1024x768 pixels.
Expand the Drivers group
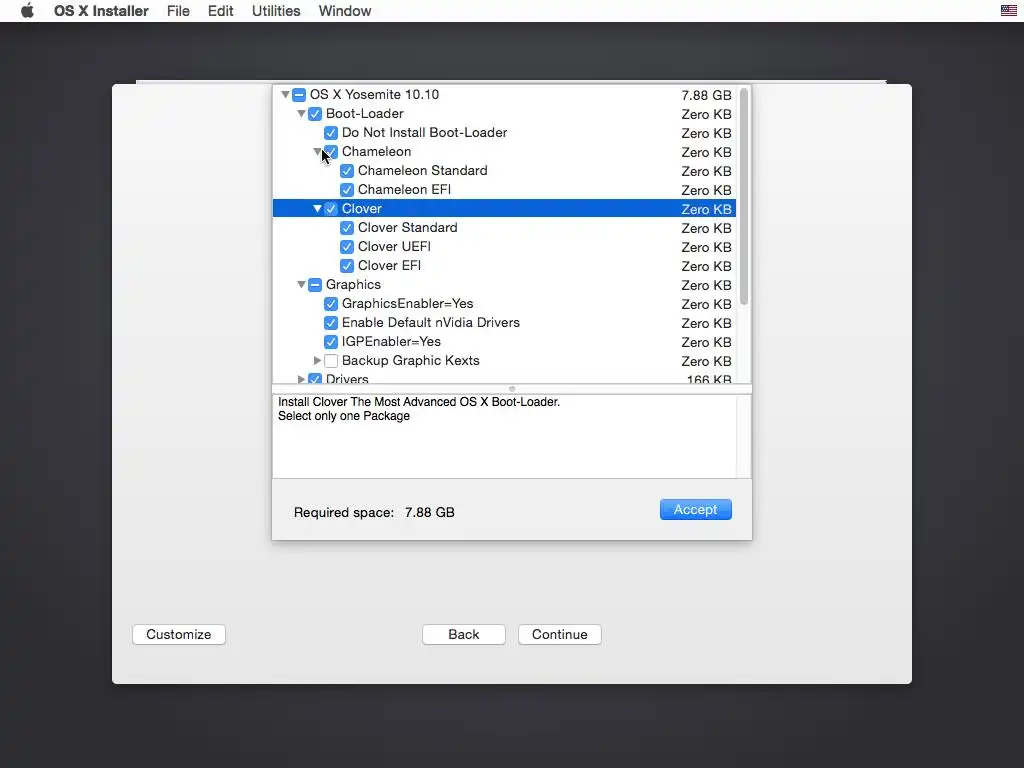(x=301, y=379)
